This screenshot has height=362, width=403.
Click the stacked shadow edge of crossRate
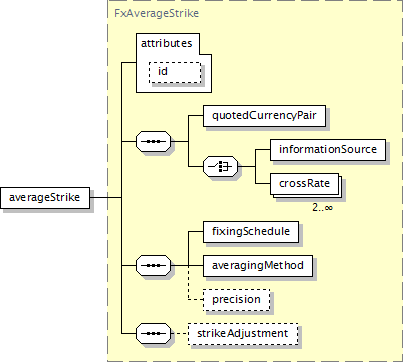click(341, 188)
